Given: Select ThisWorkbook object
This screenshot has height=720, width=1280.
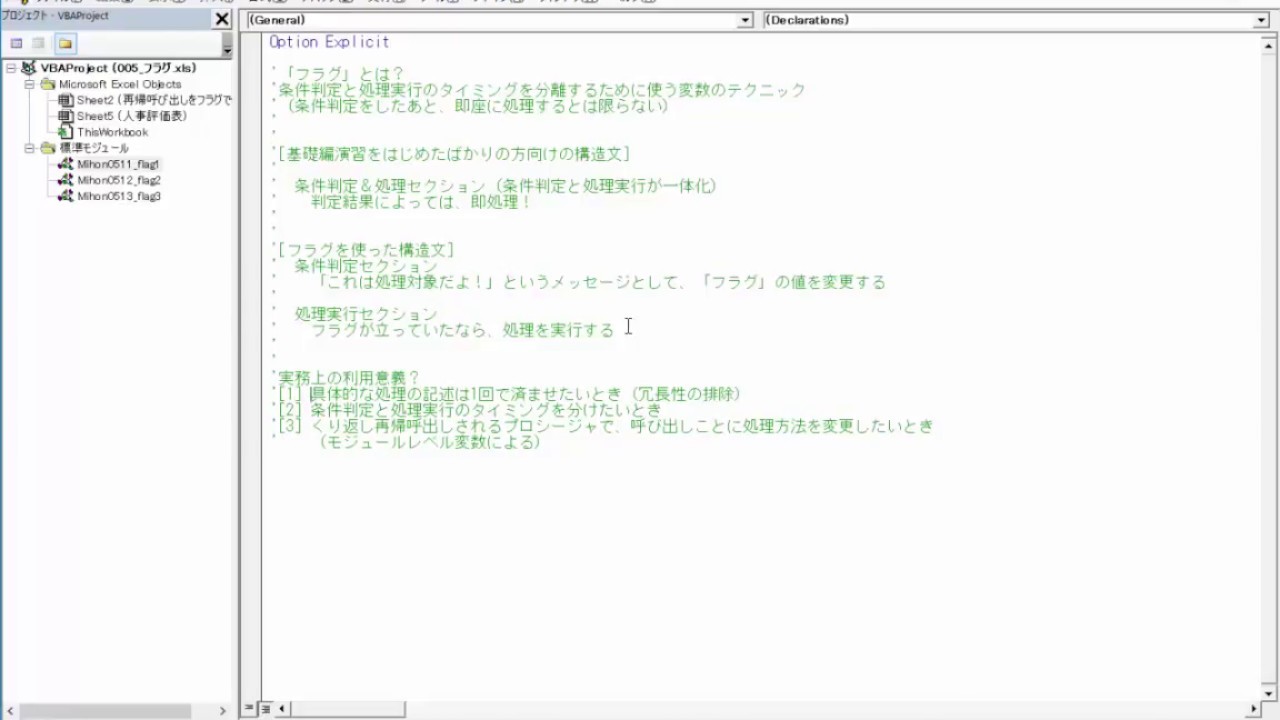Looking at the screenshot, I should tap(112, 132).
